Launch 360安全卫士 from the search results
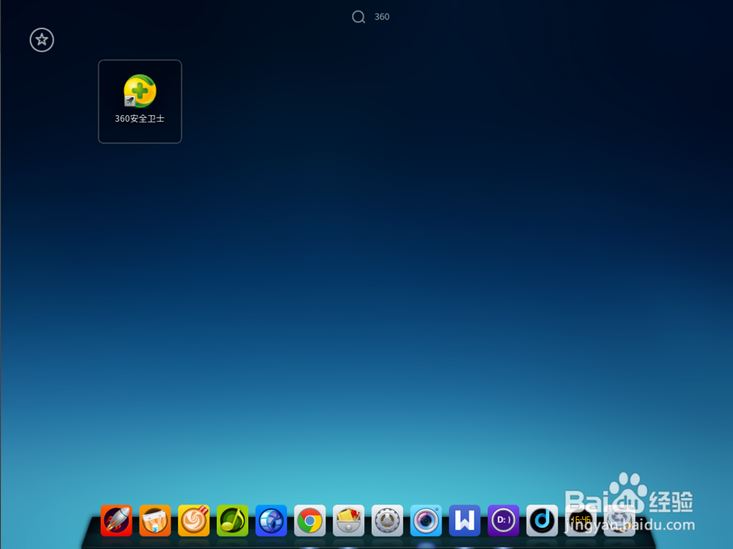Screen dimensions: 733x549 140,91
